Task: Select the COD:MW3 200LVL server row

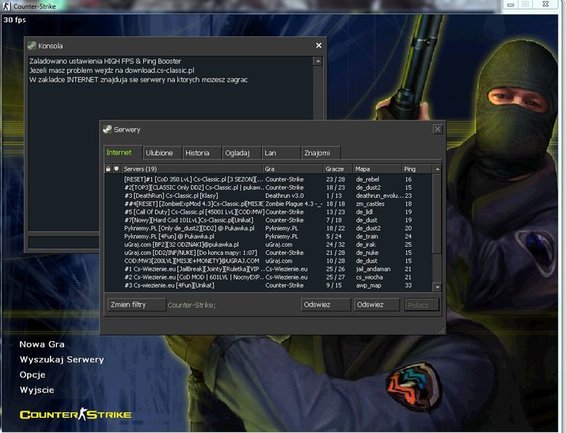Action: [268, 261]
